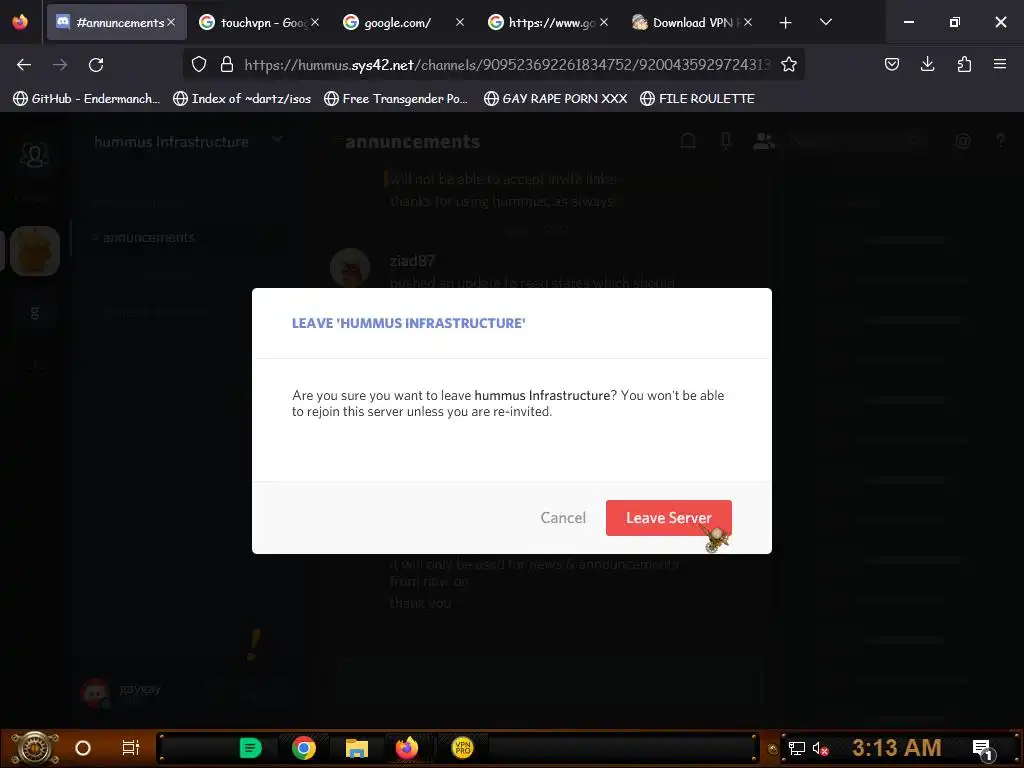Select Firefox in the taskbar
The height and width of the screenshot is (768, 1024).
407,748
